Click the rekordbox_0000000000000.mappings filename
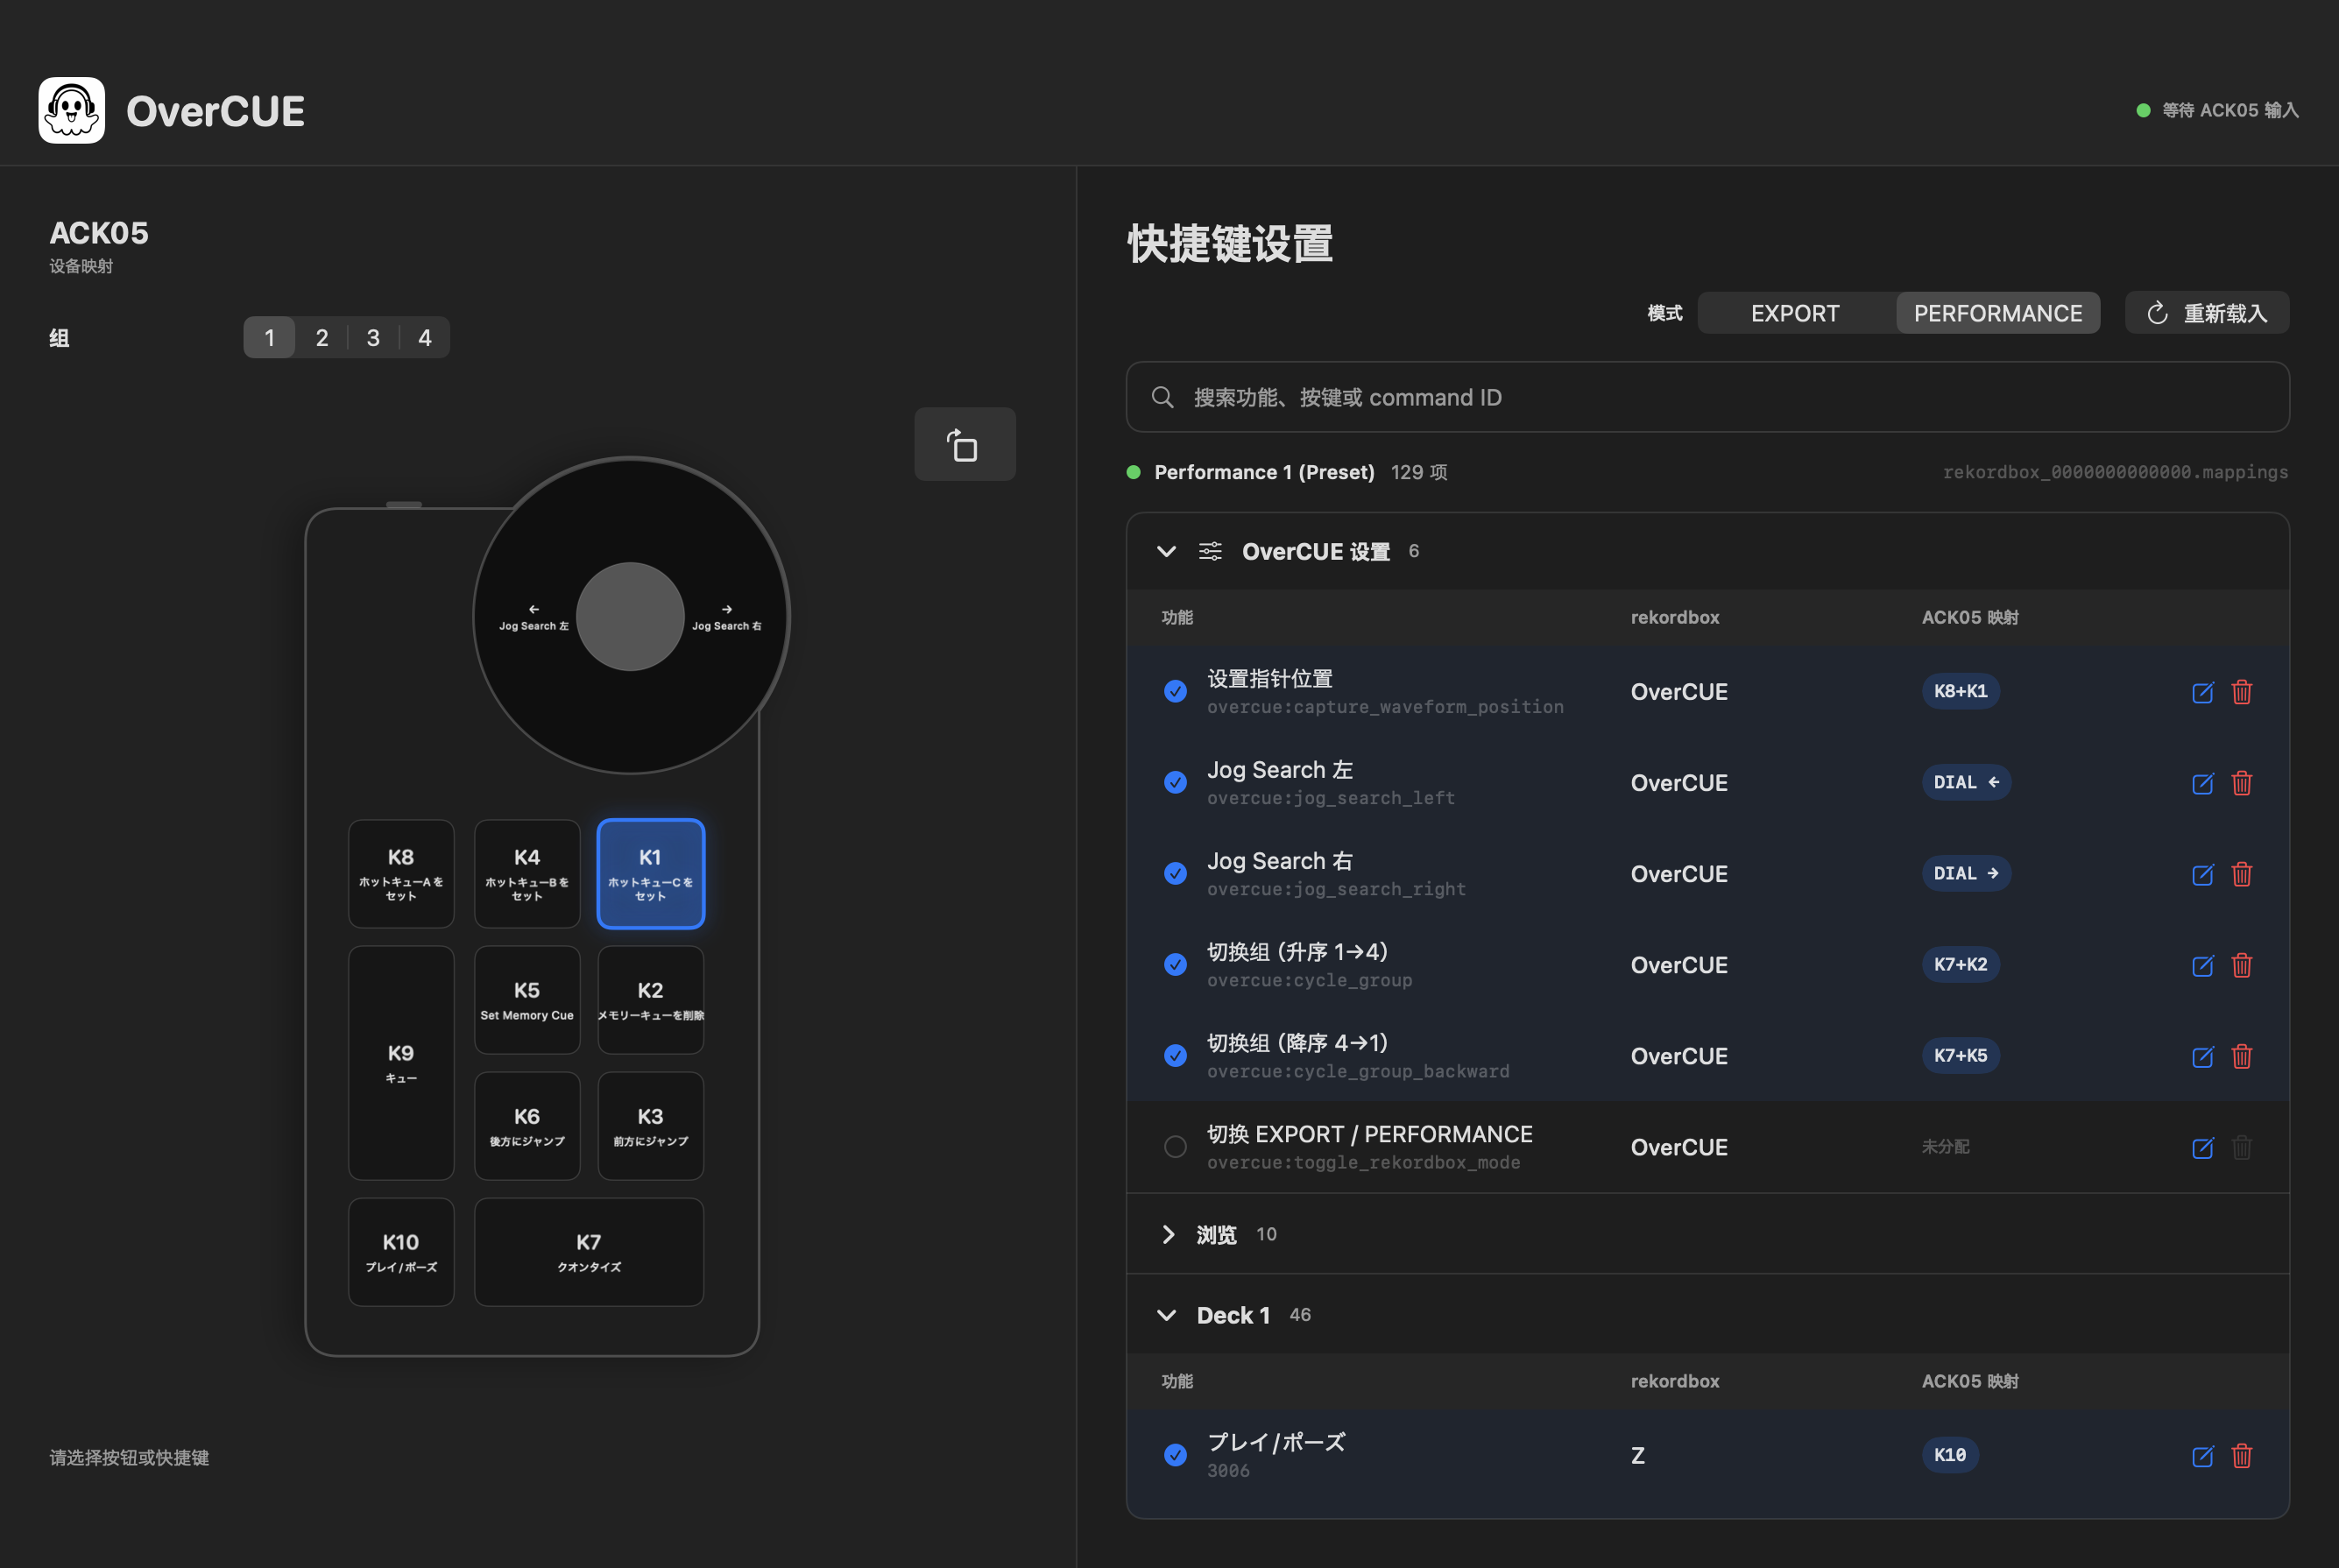 [2115, 472]
